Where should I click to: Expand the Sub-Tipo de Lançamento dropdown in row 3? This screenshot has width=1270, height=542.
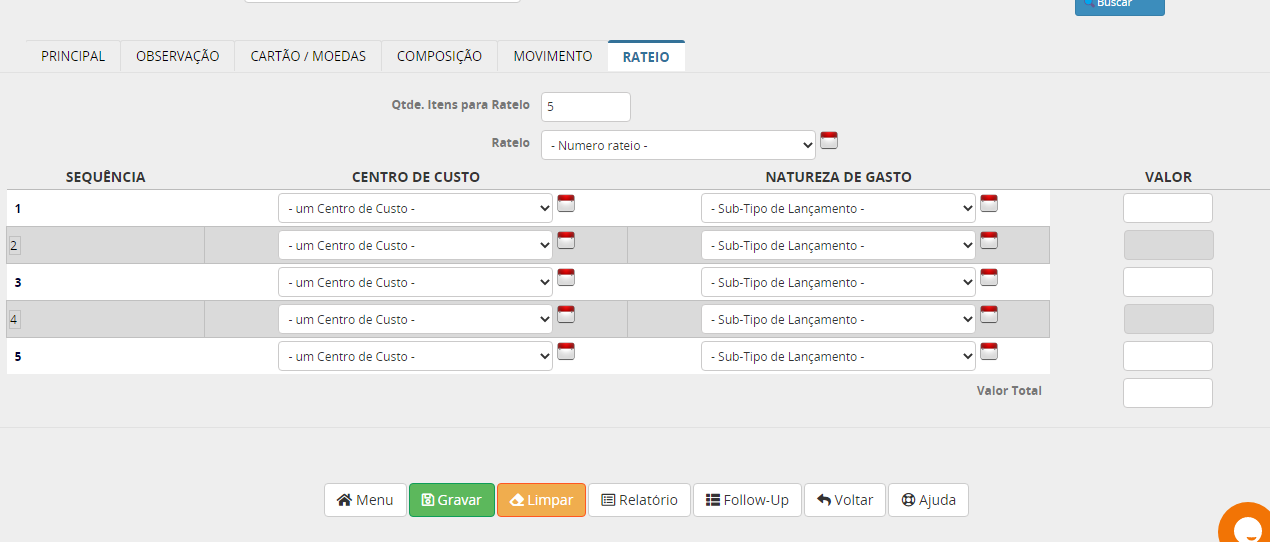[x=838, y=282]
